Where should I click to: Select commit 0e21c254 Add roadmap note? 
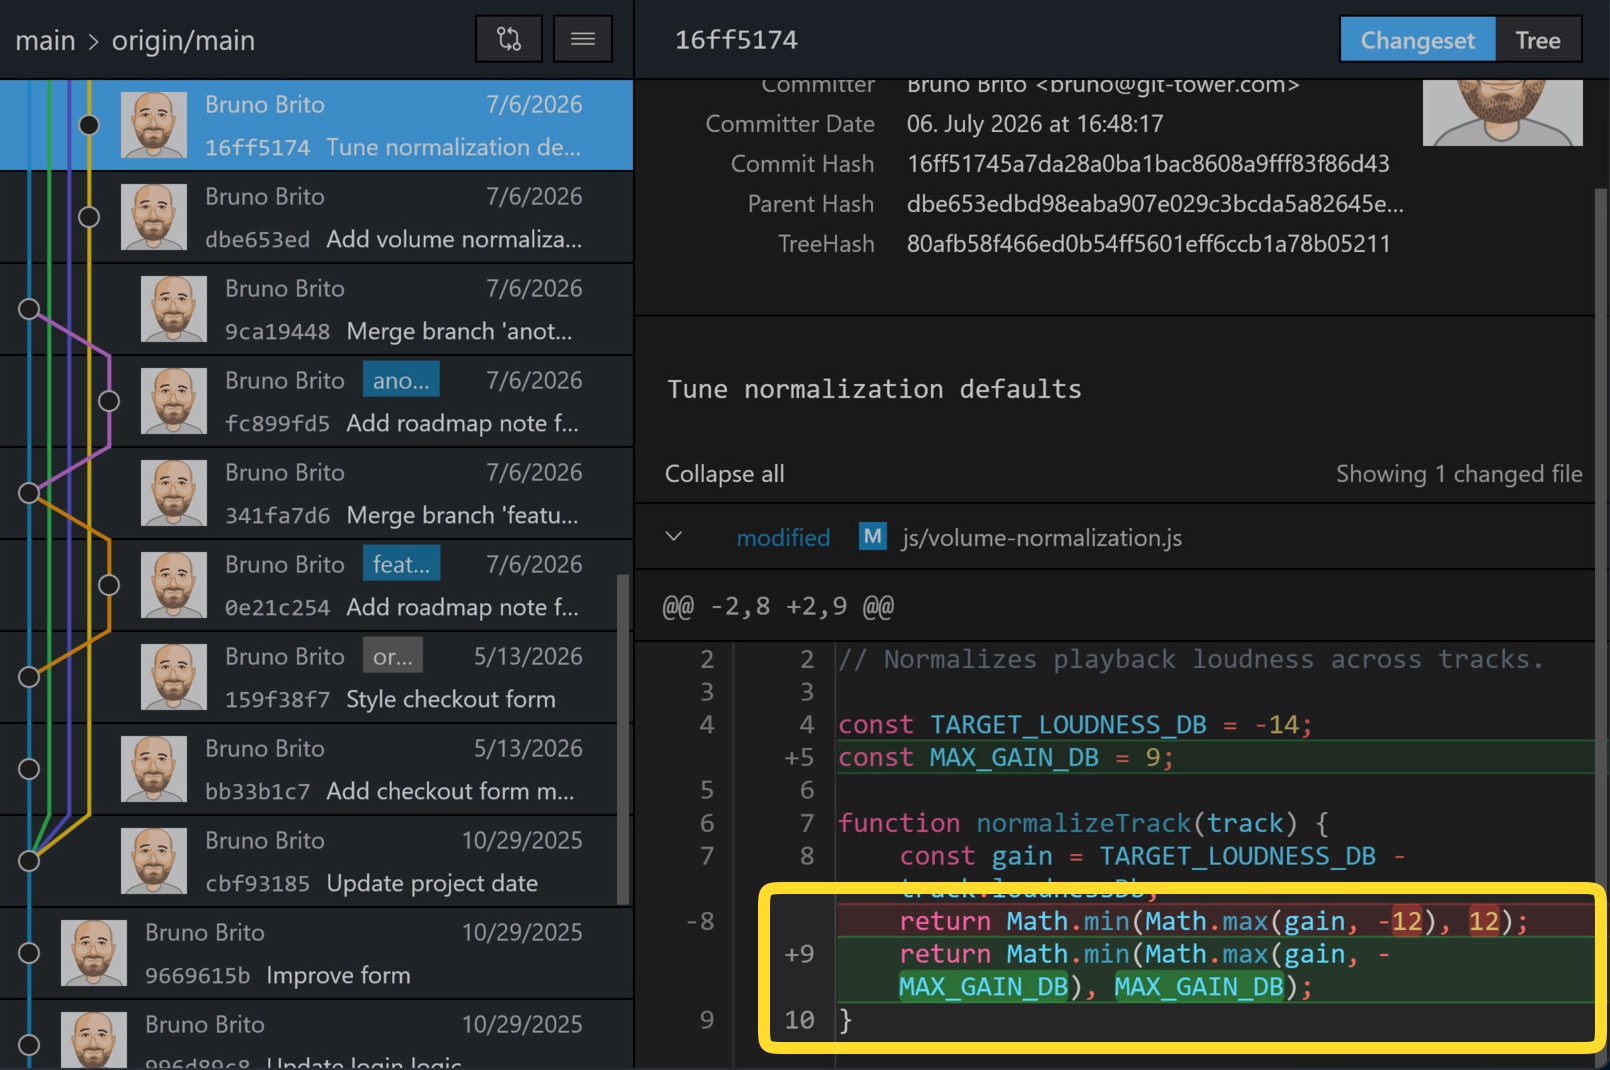pos(316,585)
